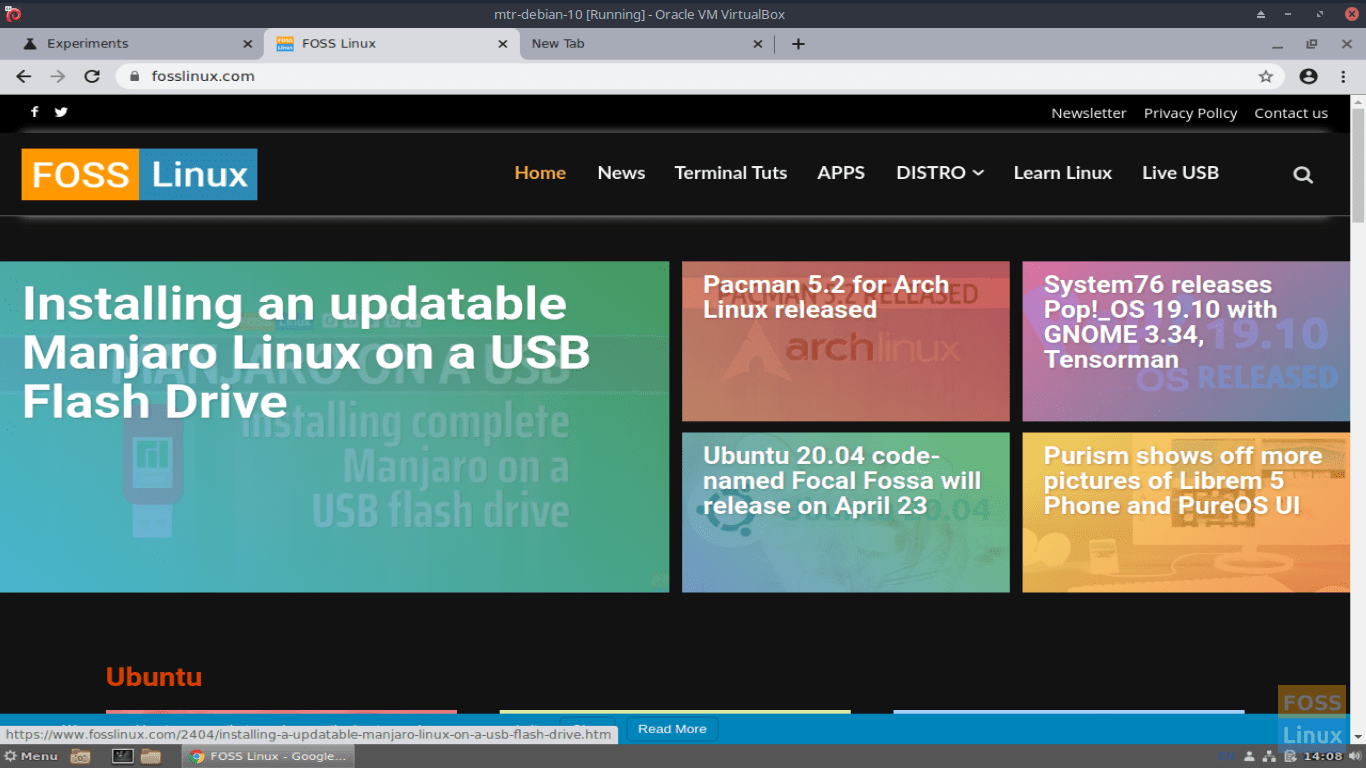Click the Read More button
The height and width of the screenshot is (768, 1366).
(672, 729)
